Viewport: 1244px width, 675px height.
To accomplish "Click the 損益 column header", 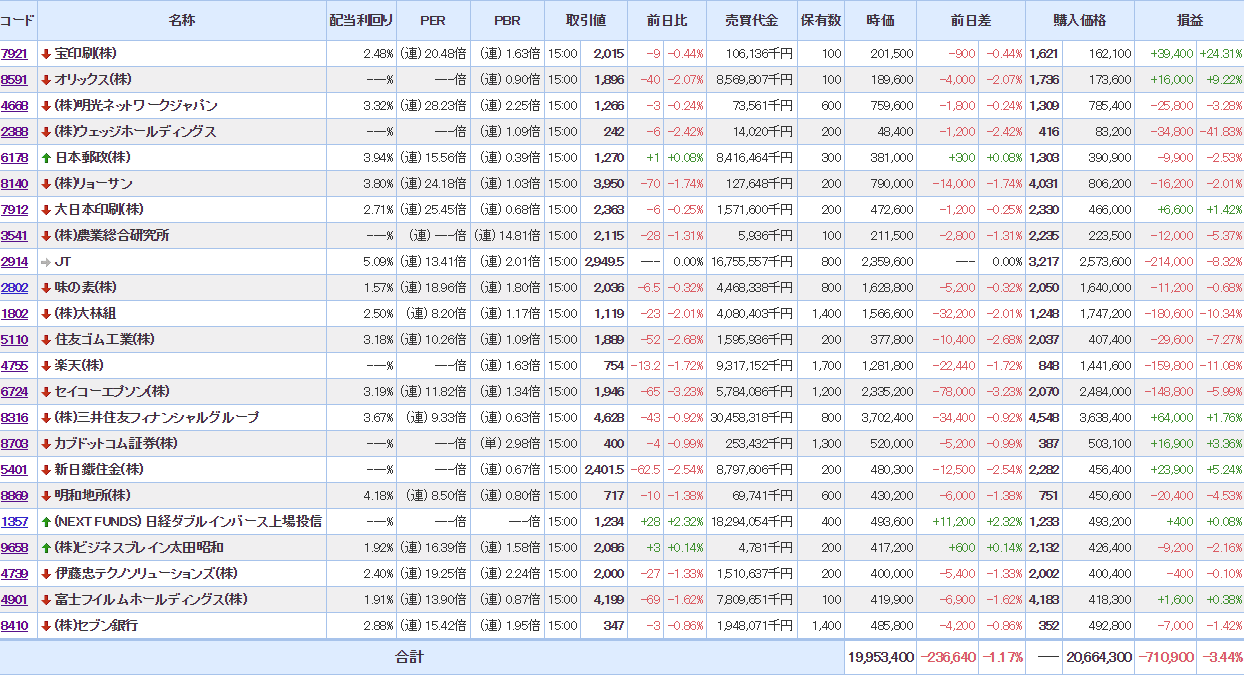I will pyautogui.click(x=1189, y=20).
